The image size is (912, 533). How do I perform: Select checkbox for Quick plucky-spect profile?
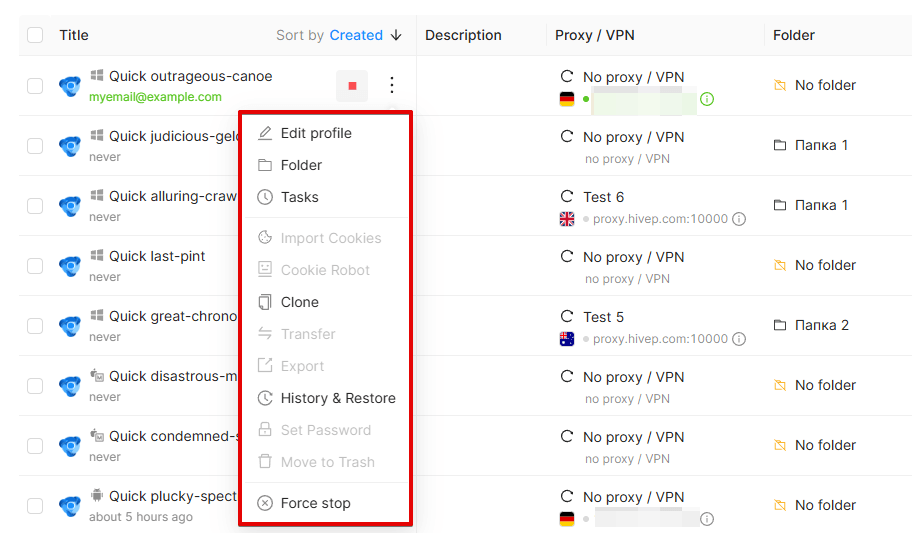(x=35, y=506)
